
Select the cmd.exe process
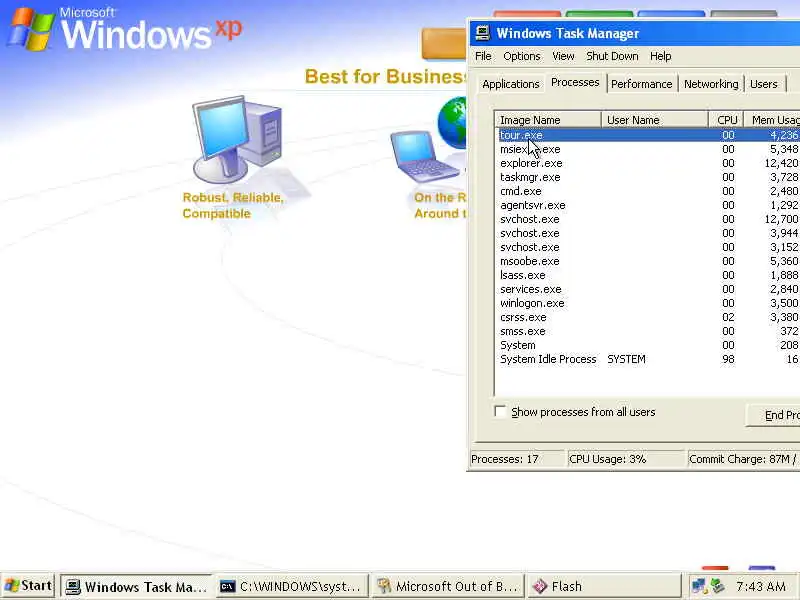click(x=649, y=191)
